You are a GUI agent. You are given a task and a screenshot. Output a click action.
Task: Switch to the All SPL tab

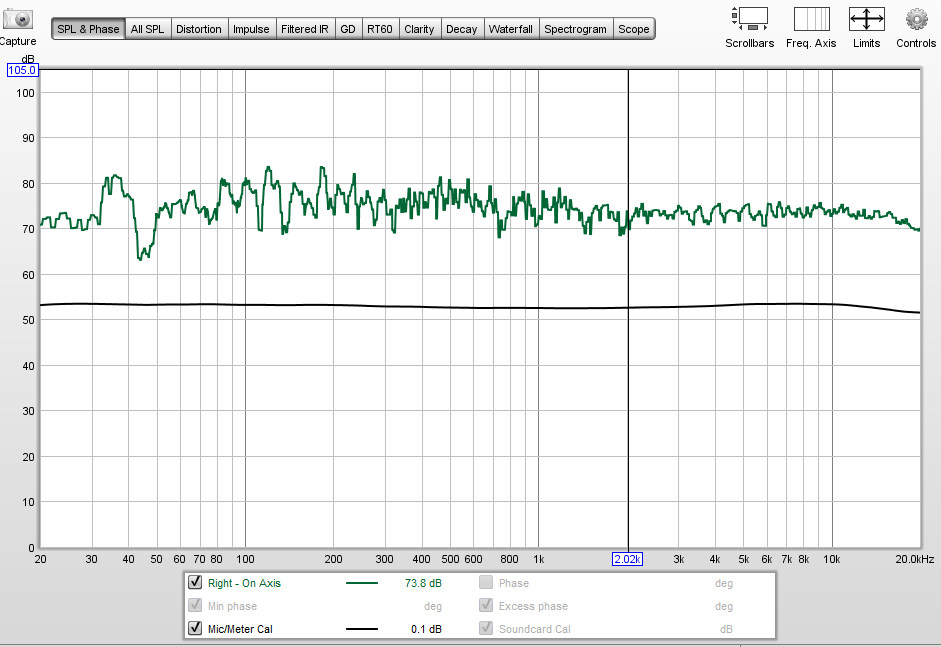148,29
